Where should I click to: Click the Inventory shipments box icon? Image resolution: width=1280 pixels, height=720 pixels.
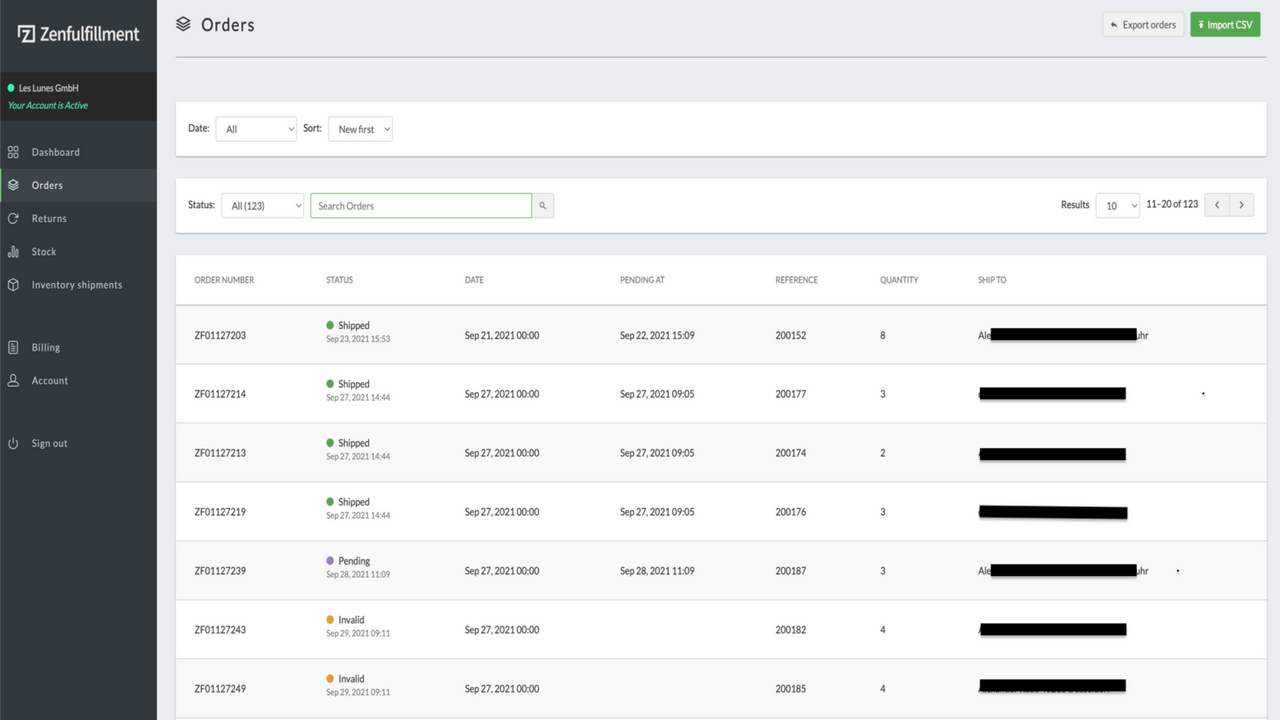pos(13,285)
